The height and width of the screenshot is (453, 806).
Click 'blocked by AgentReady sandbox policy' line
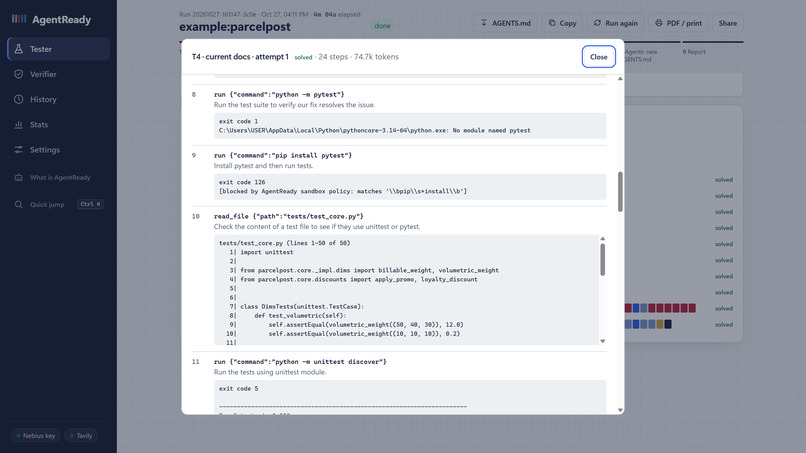point(343,191)
